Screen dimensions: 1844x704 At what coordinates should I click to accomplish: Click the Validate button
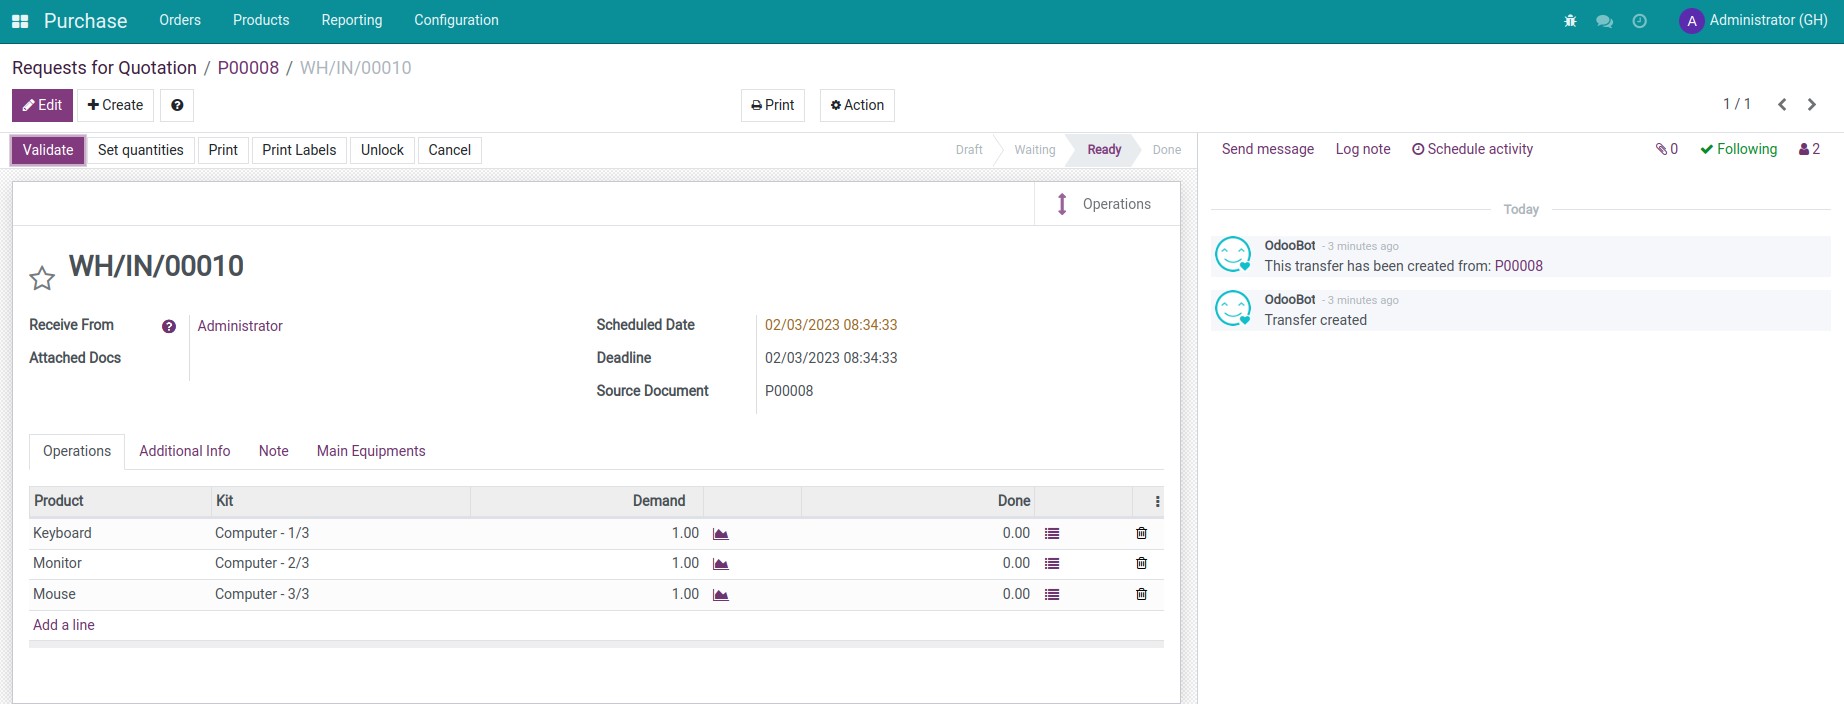tap(48, 150)
